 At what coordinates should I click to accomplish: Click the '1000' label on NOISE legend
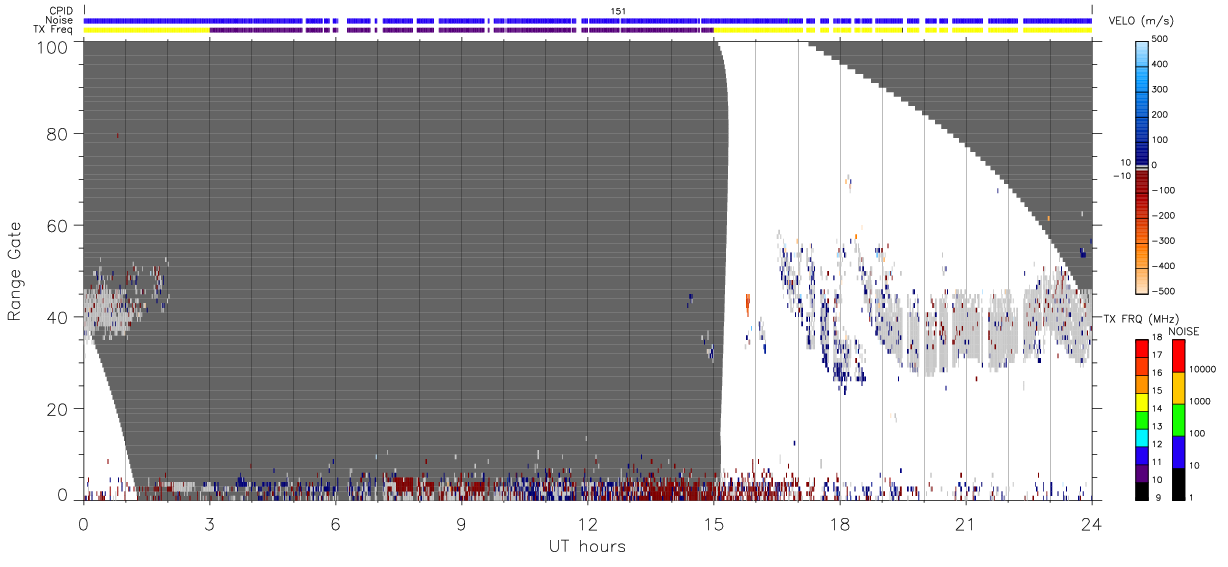tap(1198, 402)
